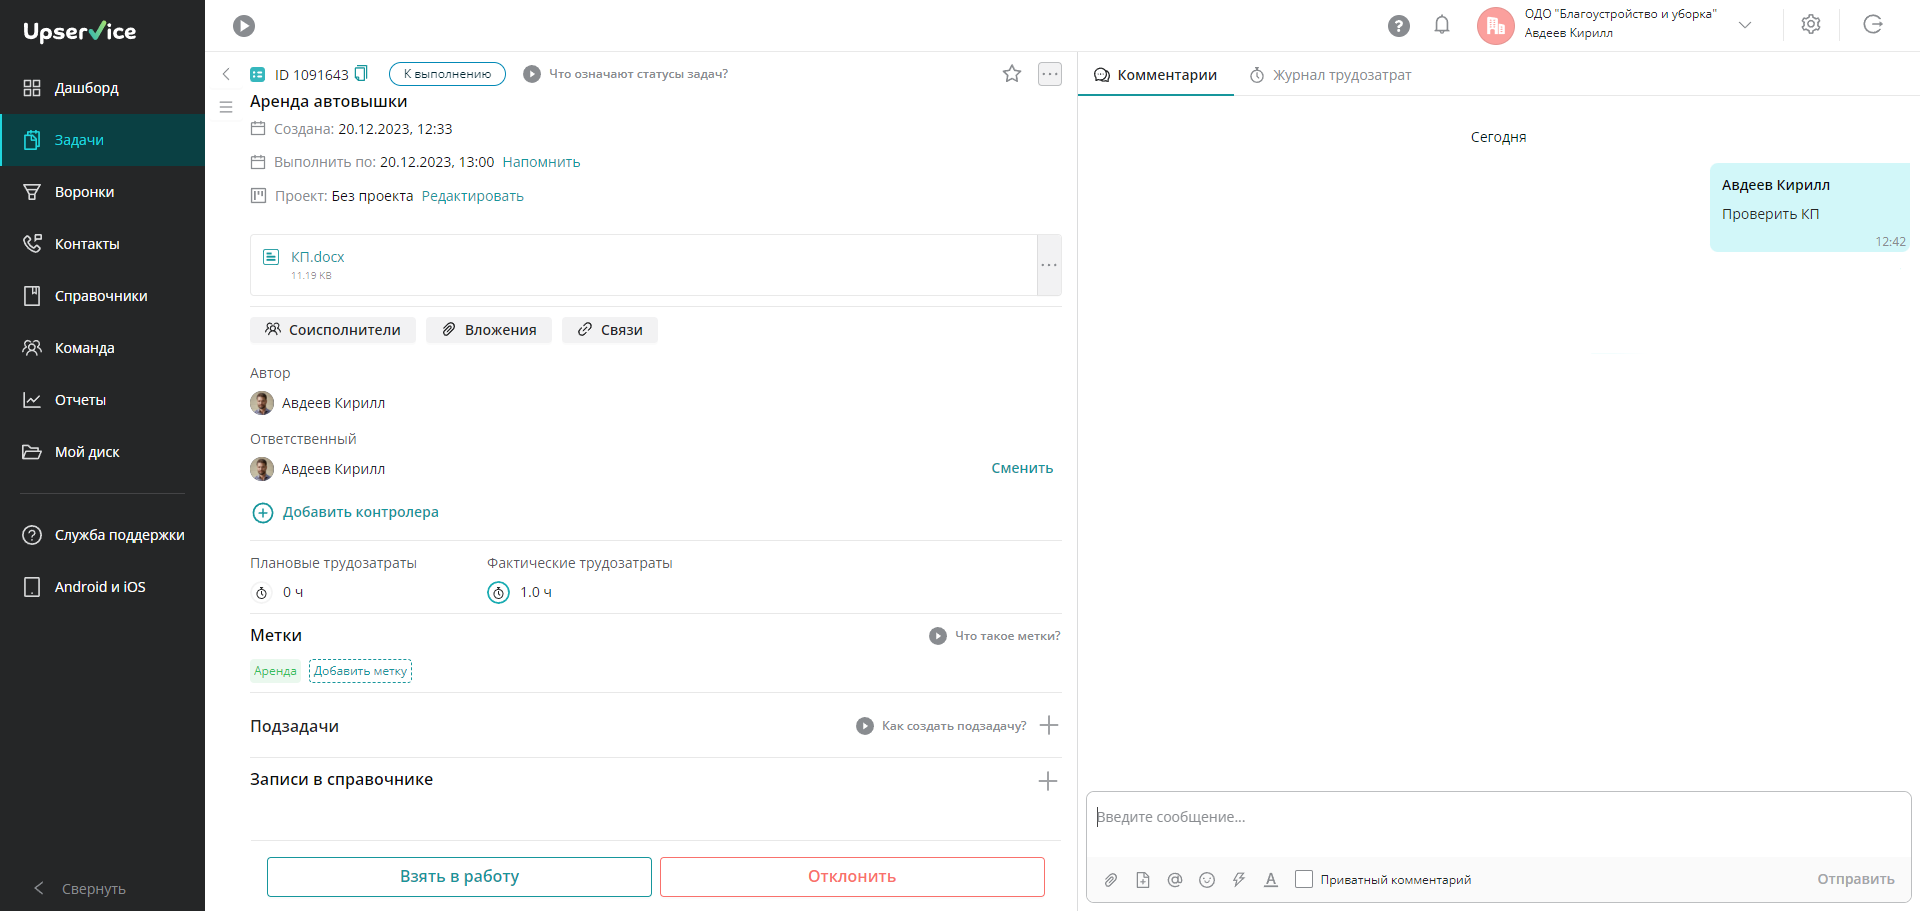Click the Соисполнители button
This screenshot has width=1920, height=911.
pyautogui.click(x=332, y=330)
